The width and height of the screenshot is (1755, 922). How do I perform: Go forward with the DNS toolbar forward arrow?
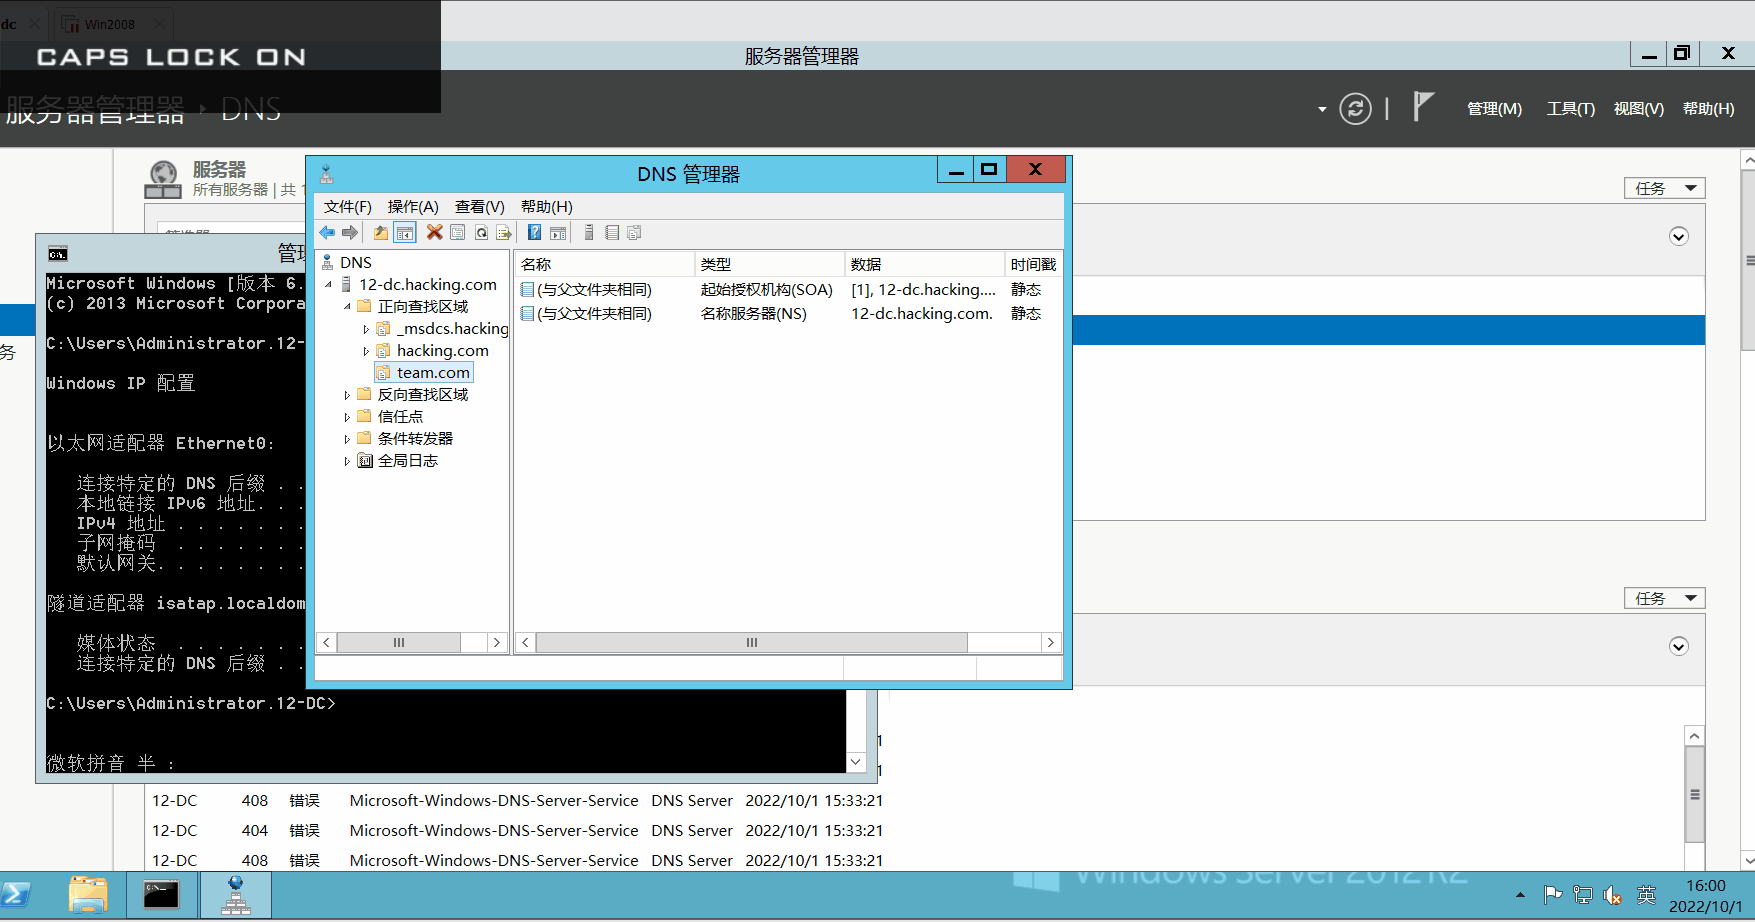pyautogui.click(x=350, y=233)
